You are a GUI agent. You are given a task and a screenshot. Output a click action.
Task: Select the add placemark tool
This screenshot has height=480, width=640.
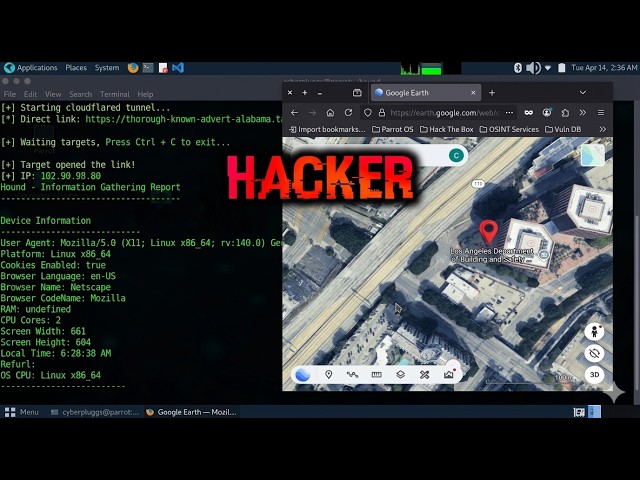329,375
